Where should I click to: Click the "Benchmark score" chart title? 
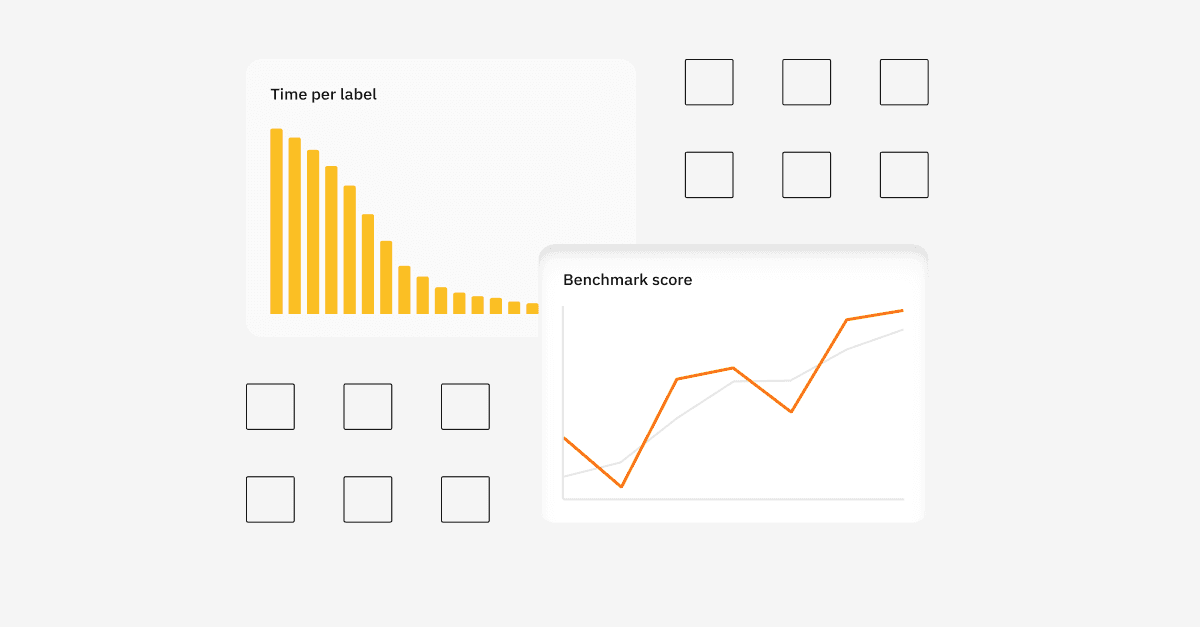[627, 280]
